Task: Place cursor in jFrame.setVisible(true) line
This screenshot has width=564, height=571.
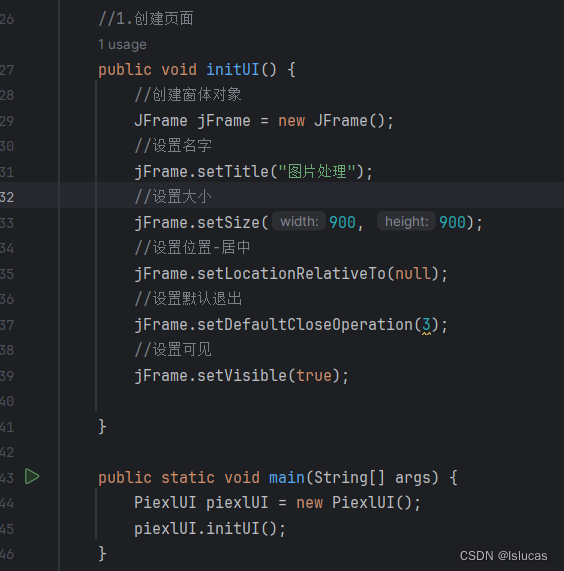Action: click(x=242, y=376)
